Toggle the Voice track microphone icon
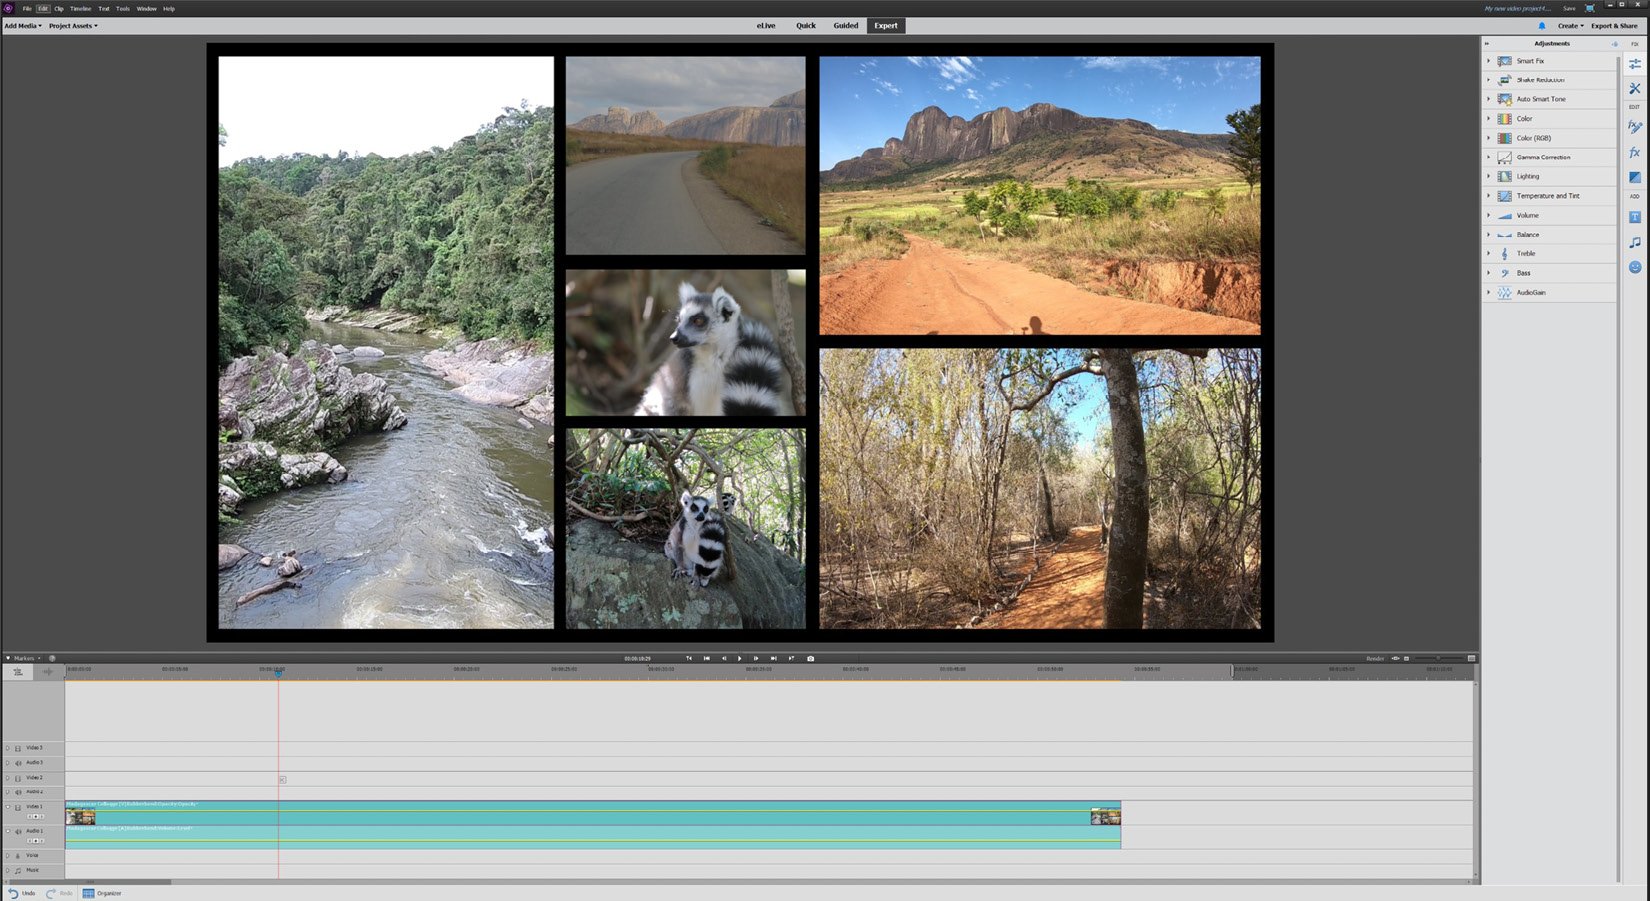 (x=18, y=856)
